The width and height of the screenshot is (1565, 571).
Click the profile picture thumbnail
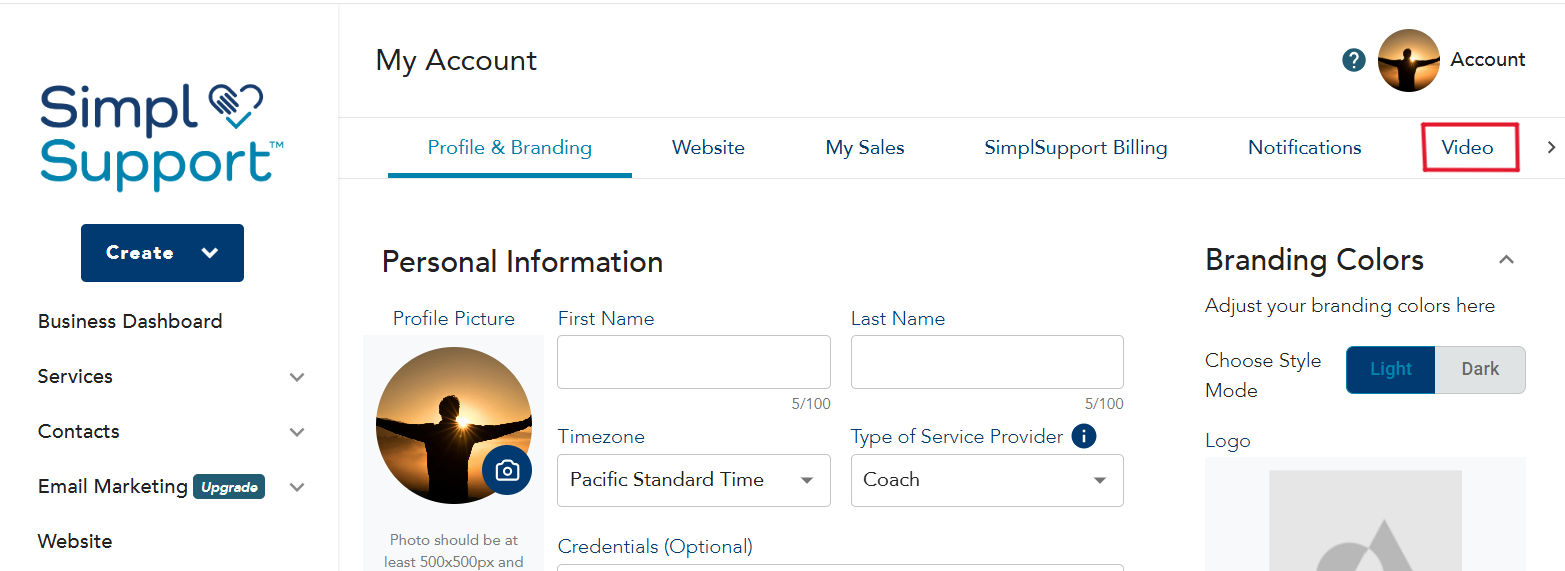[454, 425]
